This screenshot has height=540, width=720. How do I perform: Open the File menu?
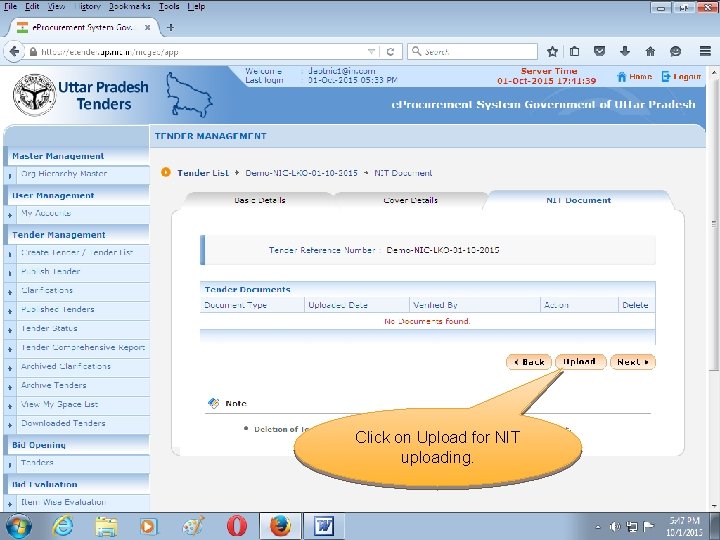coord(10,6)
